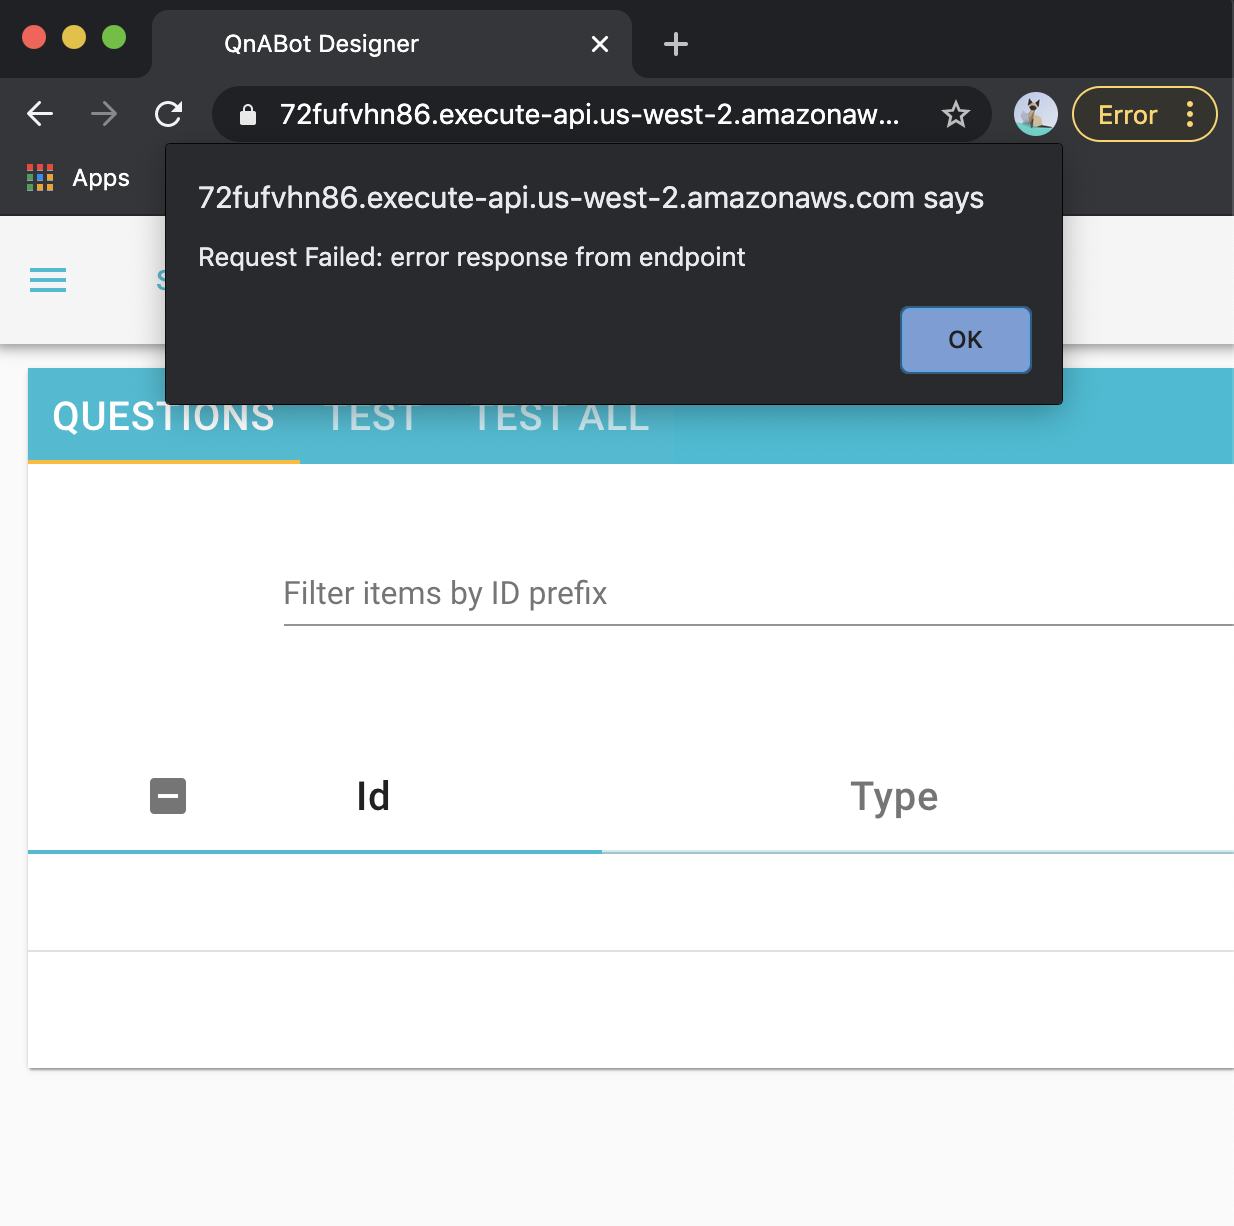Open the site security lock icon
This screenshot has width=1234, height=1226.
[246, 114]
